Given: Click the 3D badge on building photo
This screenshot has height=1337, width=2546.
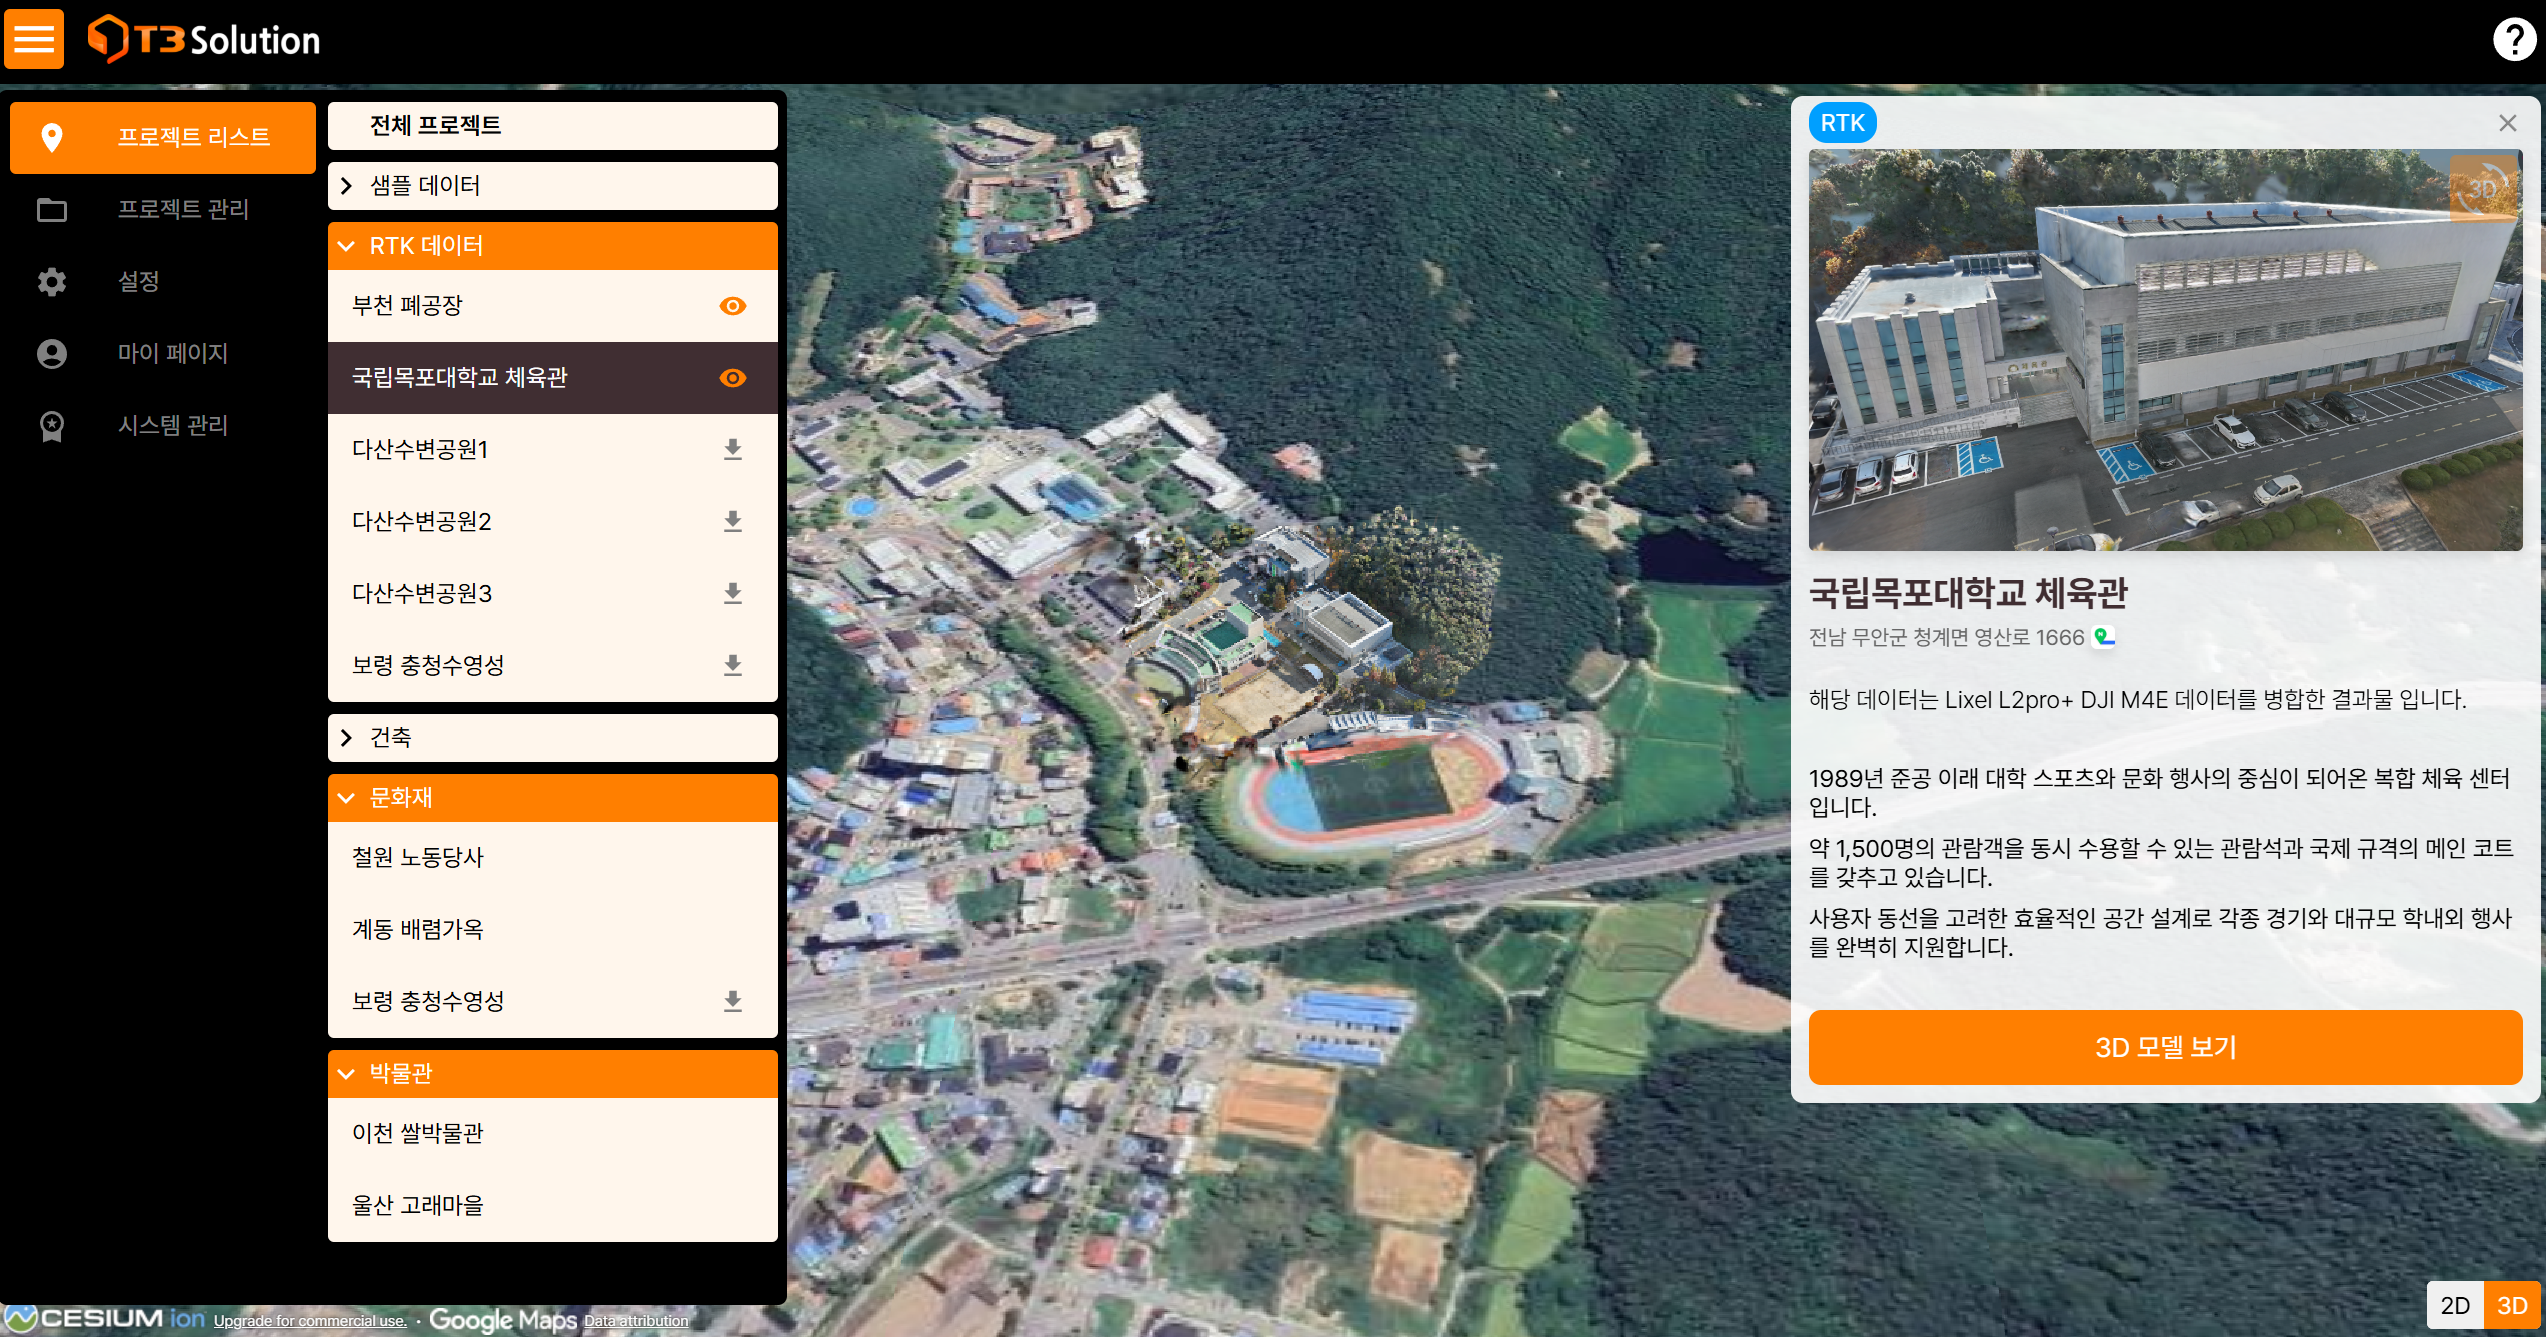Looking at the screenshot, I should [x=2483, y=188].
